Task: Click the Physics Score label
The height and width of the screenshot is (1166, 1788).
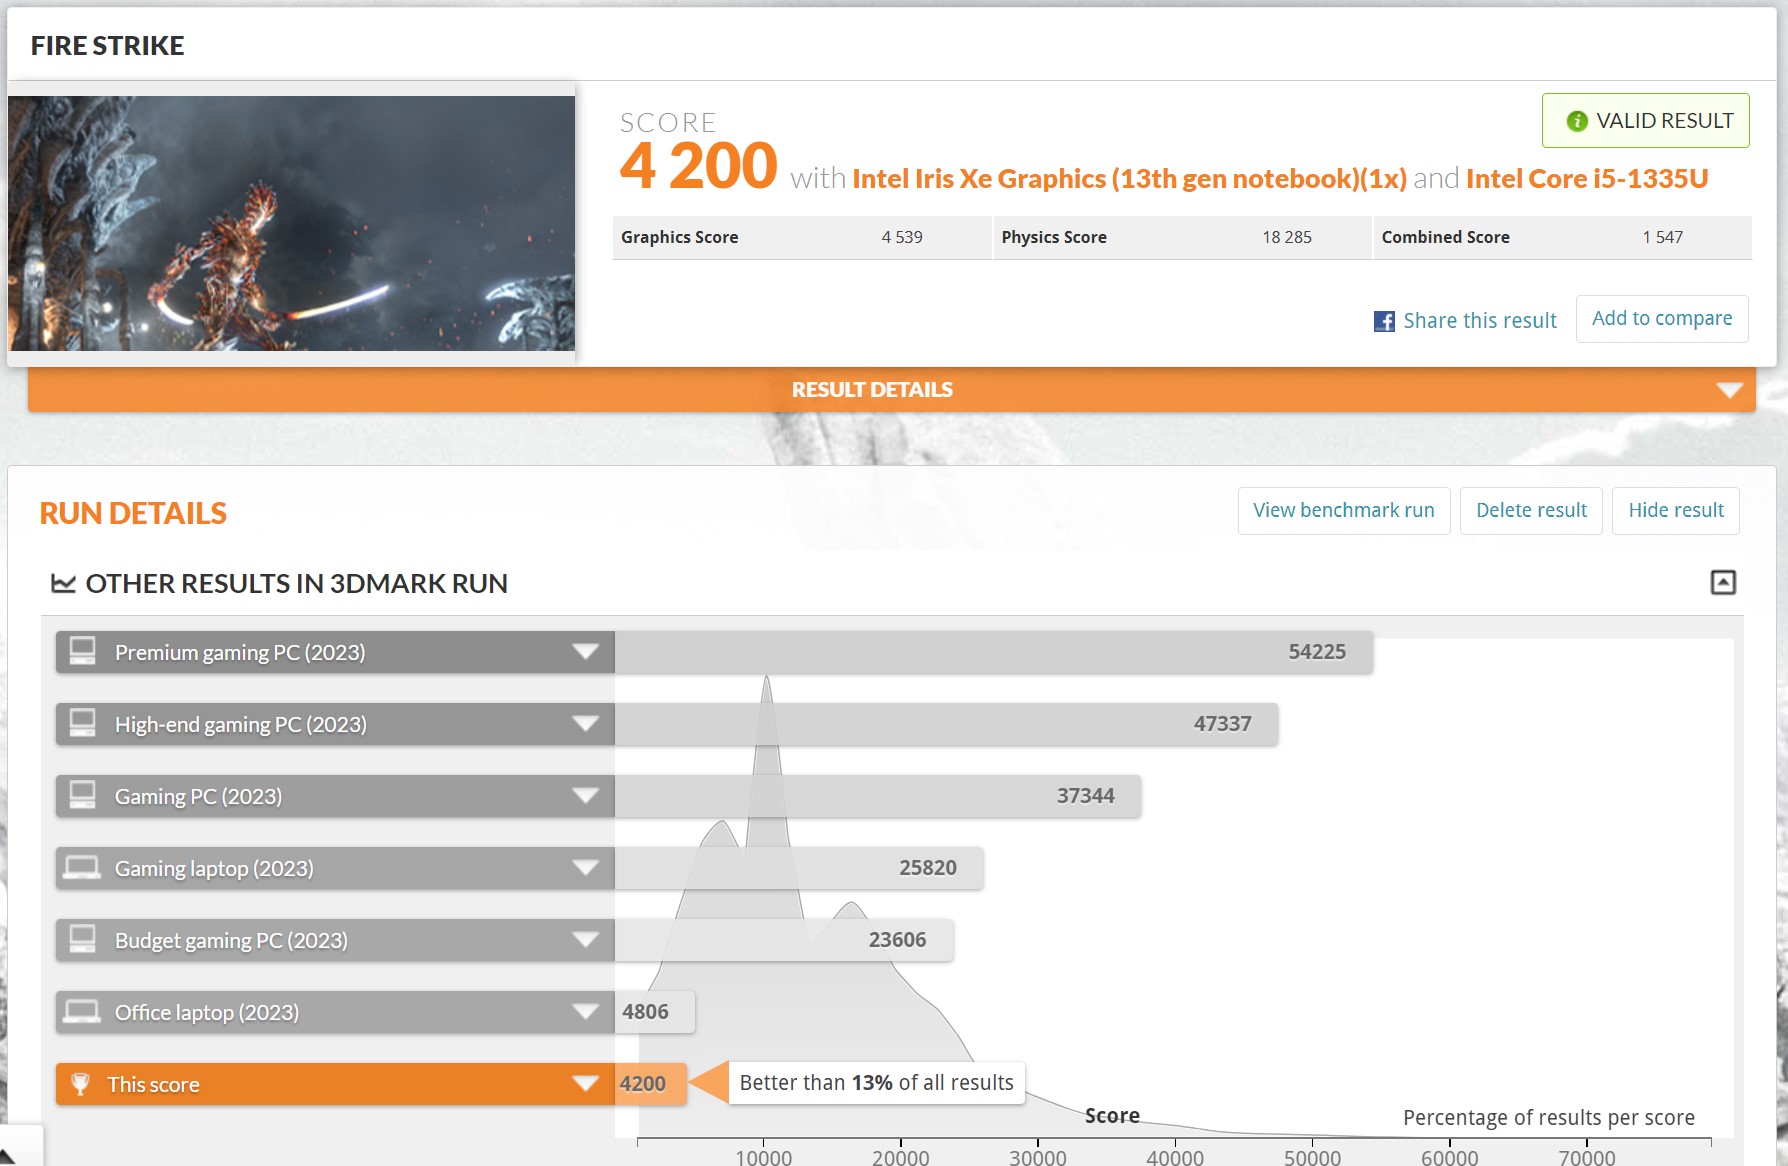Action: [x=1054, y=237]
